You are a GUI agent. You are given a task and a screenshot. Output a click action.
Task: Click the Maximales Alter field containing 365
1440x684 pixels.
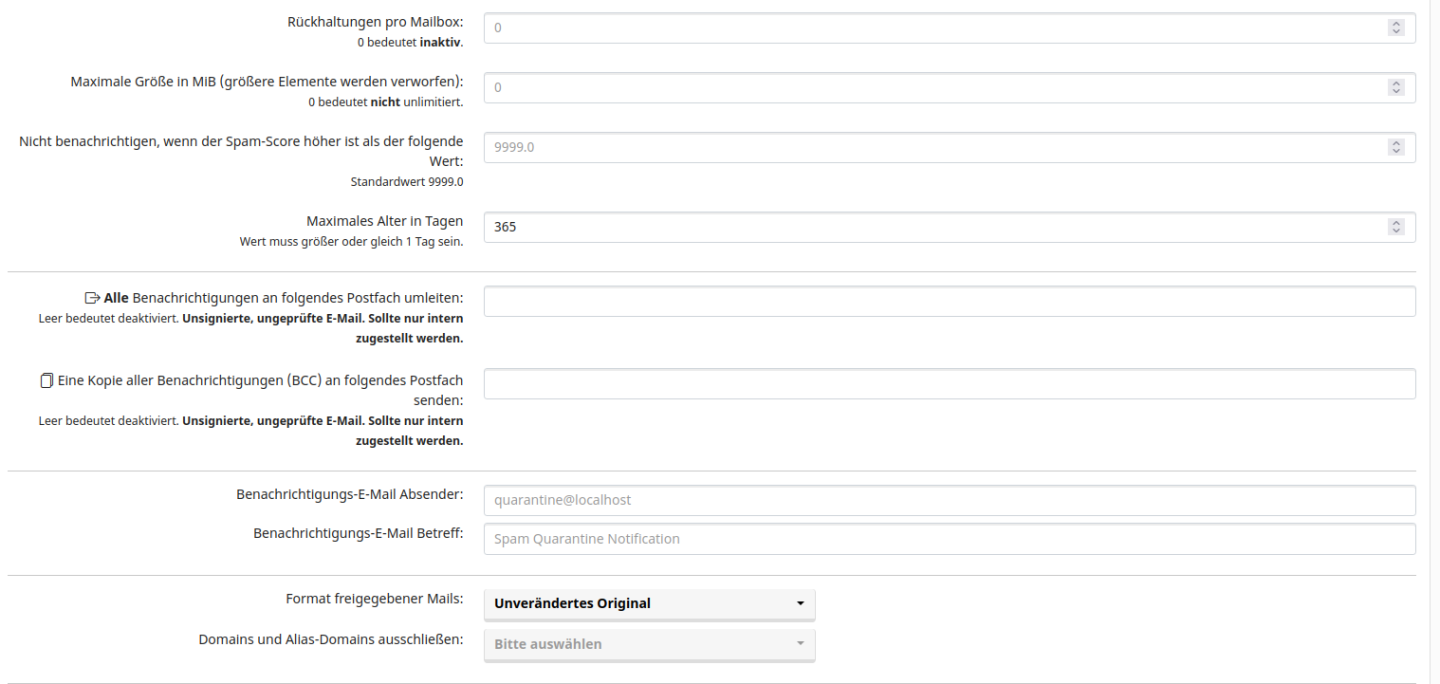pyautogui.click(x=930, y=227)
